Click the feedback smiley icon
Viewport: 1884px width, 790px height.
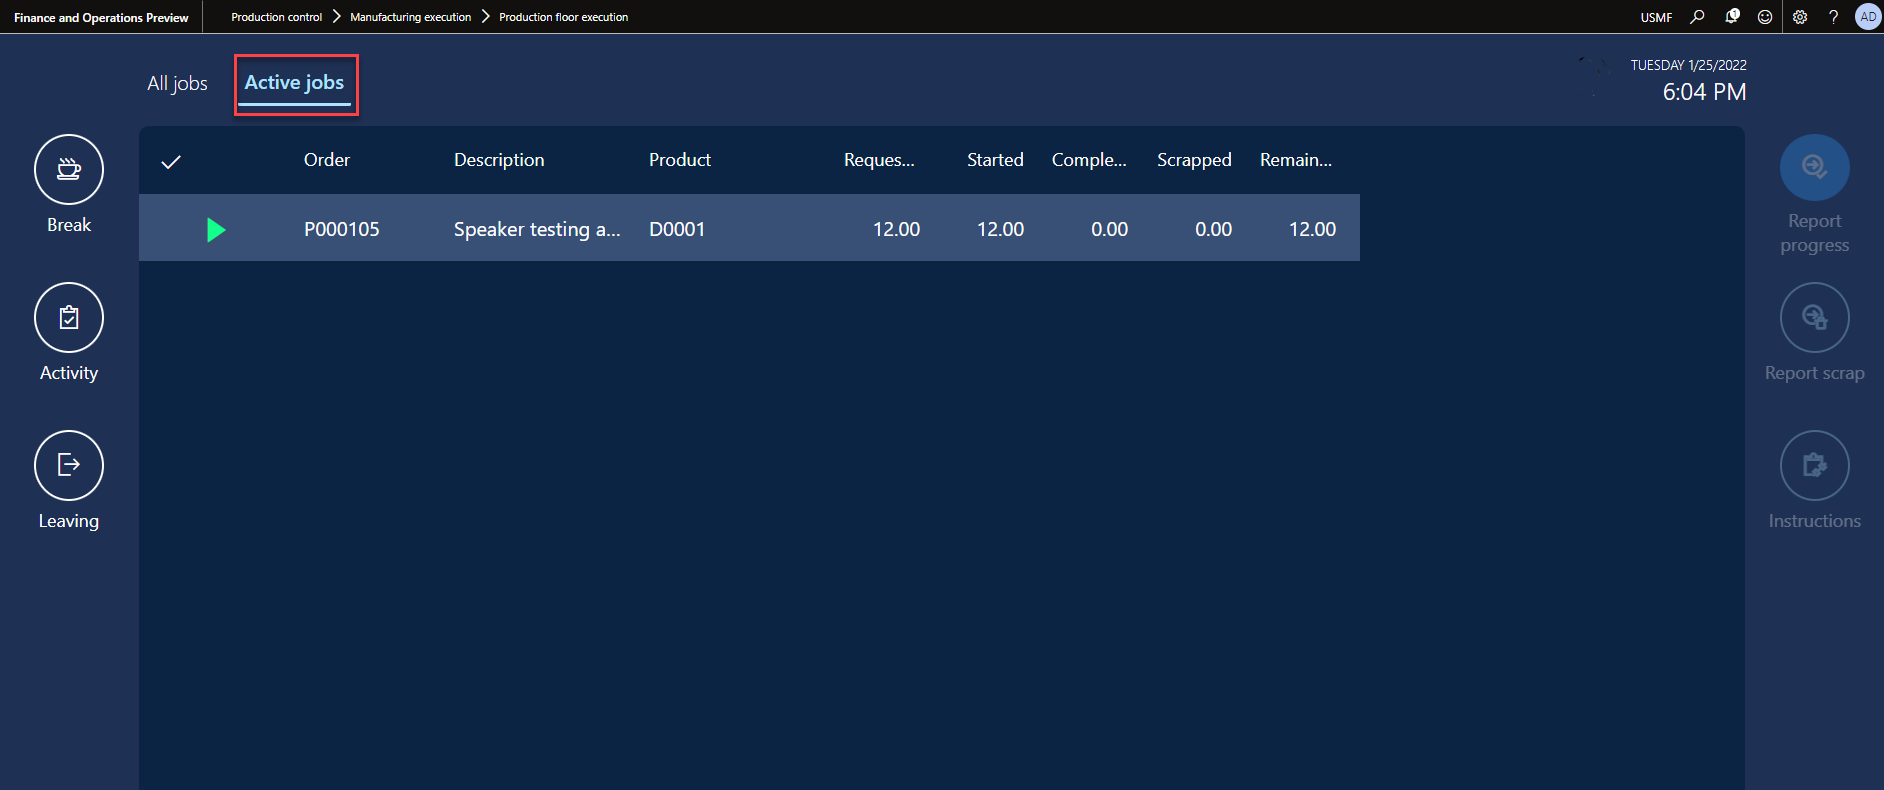click(1765, 17)
